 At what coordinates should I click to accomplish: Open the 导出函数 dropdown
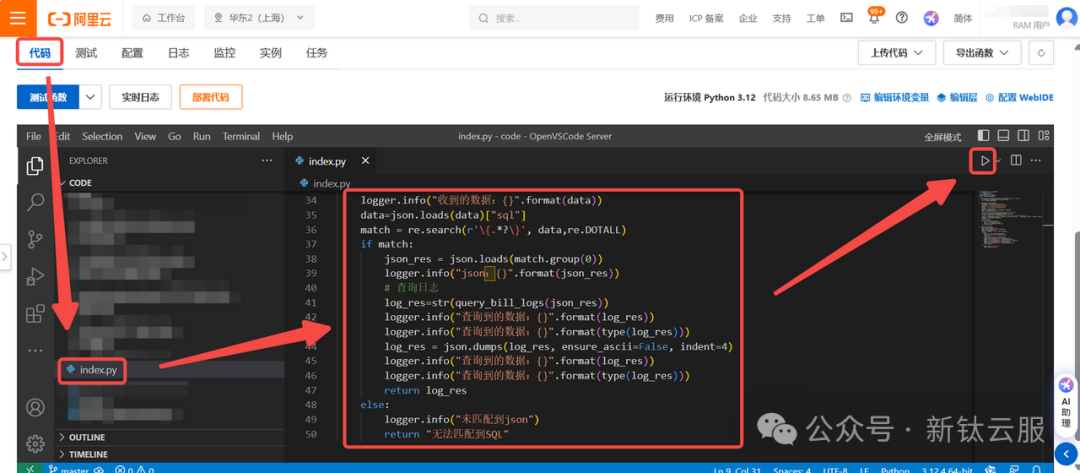pos(982,53)
